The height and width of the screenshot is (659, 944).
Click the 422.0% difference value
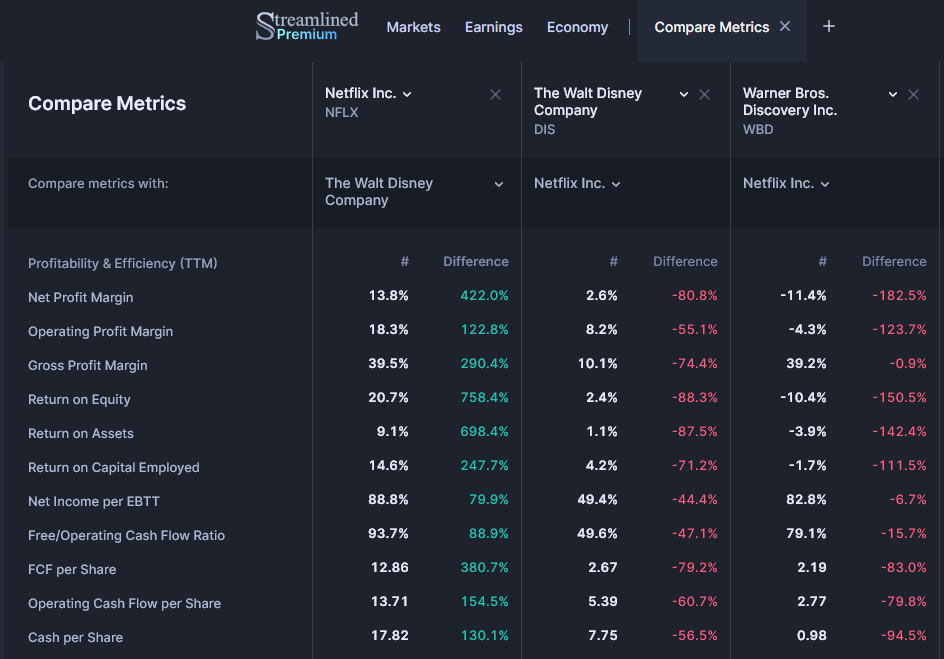tap(485, 295)
